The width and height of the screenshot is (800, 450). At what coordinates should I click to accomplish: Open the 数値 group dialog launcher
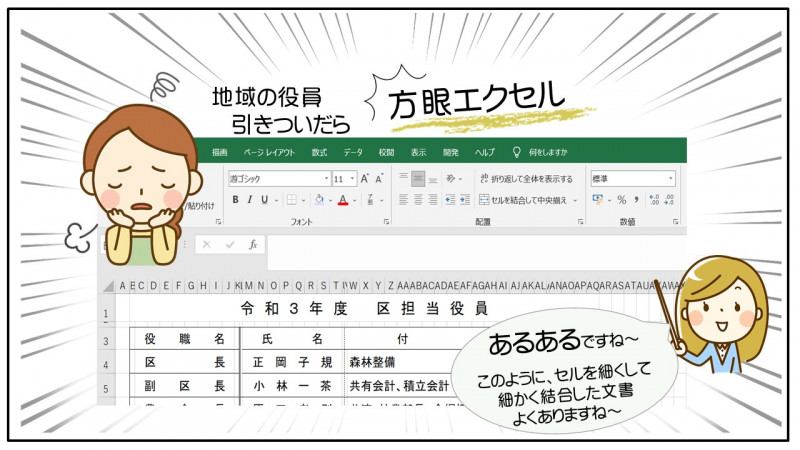(x=676, y=222)
